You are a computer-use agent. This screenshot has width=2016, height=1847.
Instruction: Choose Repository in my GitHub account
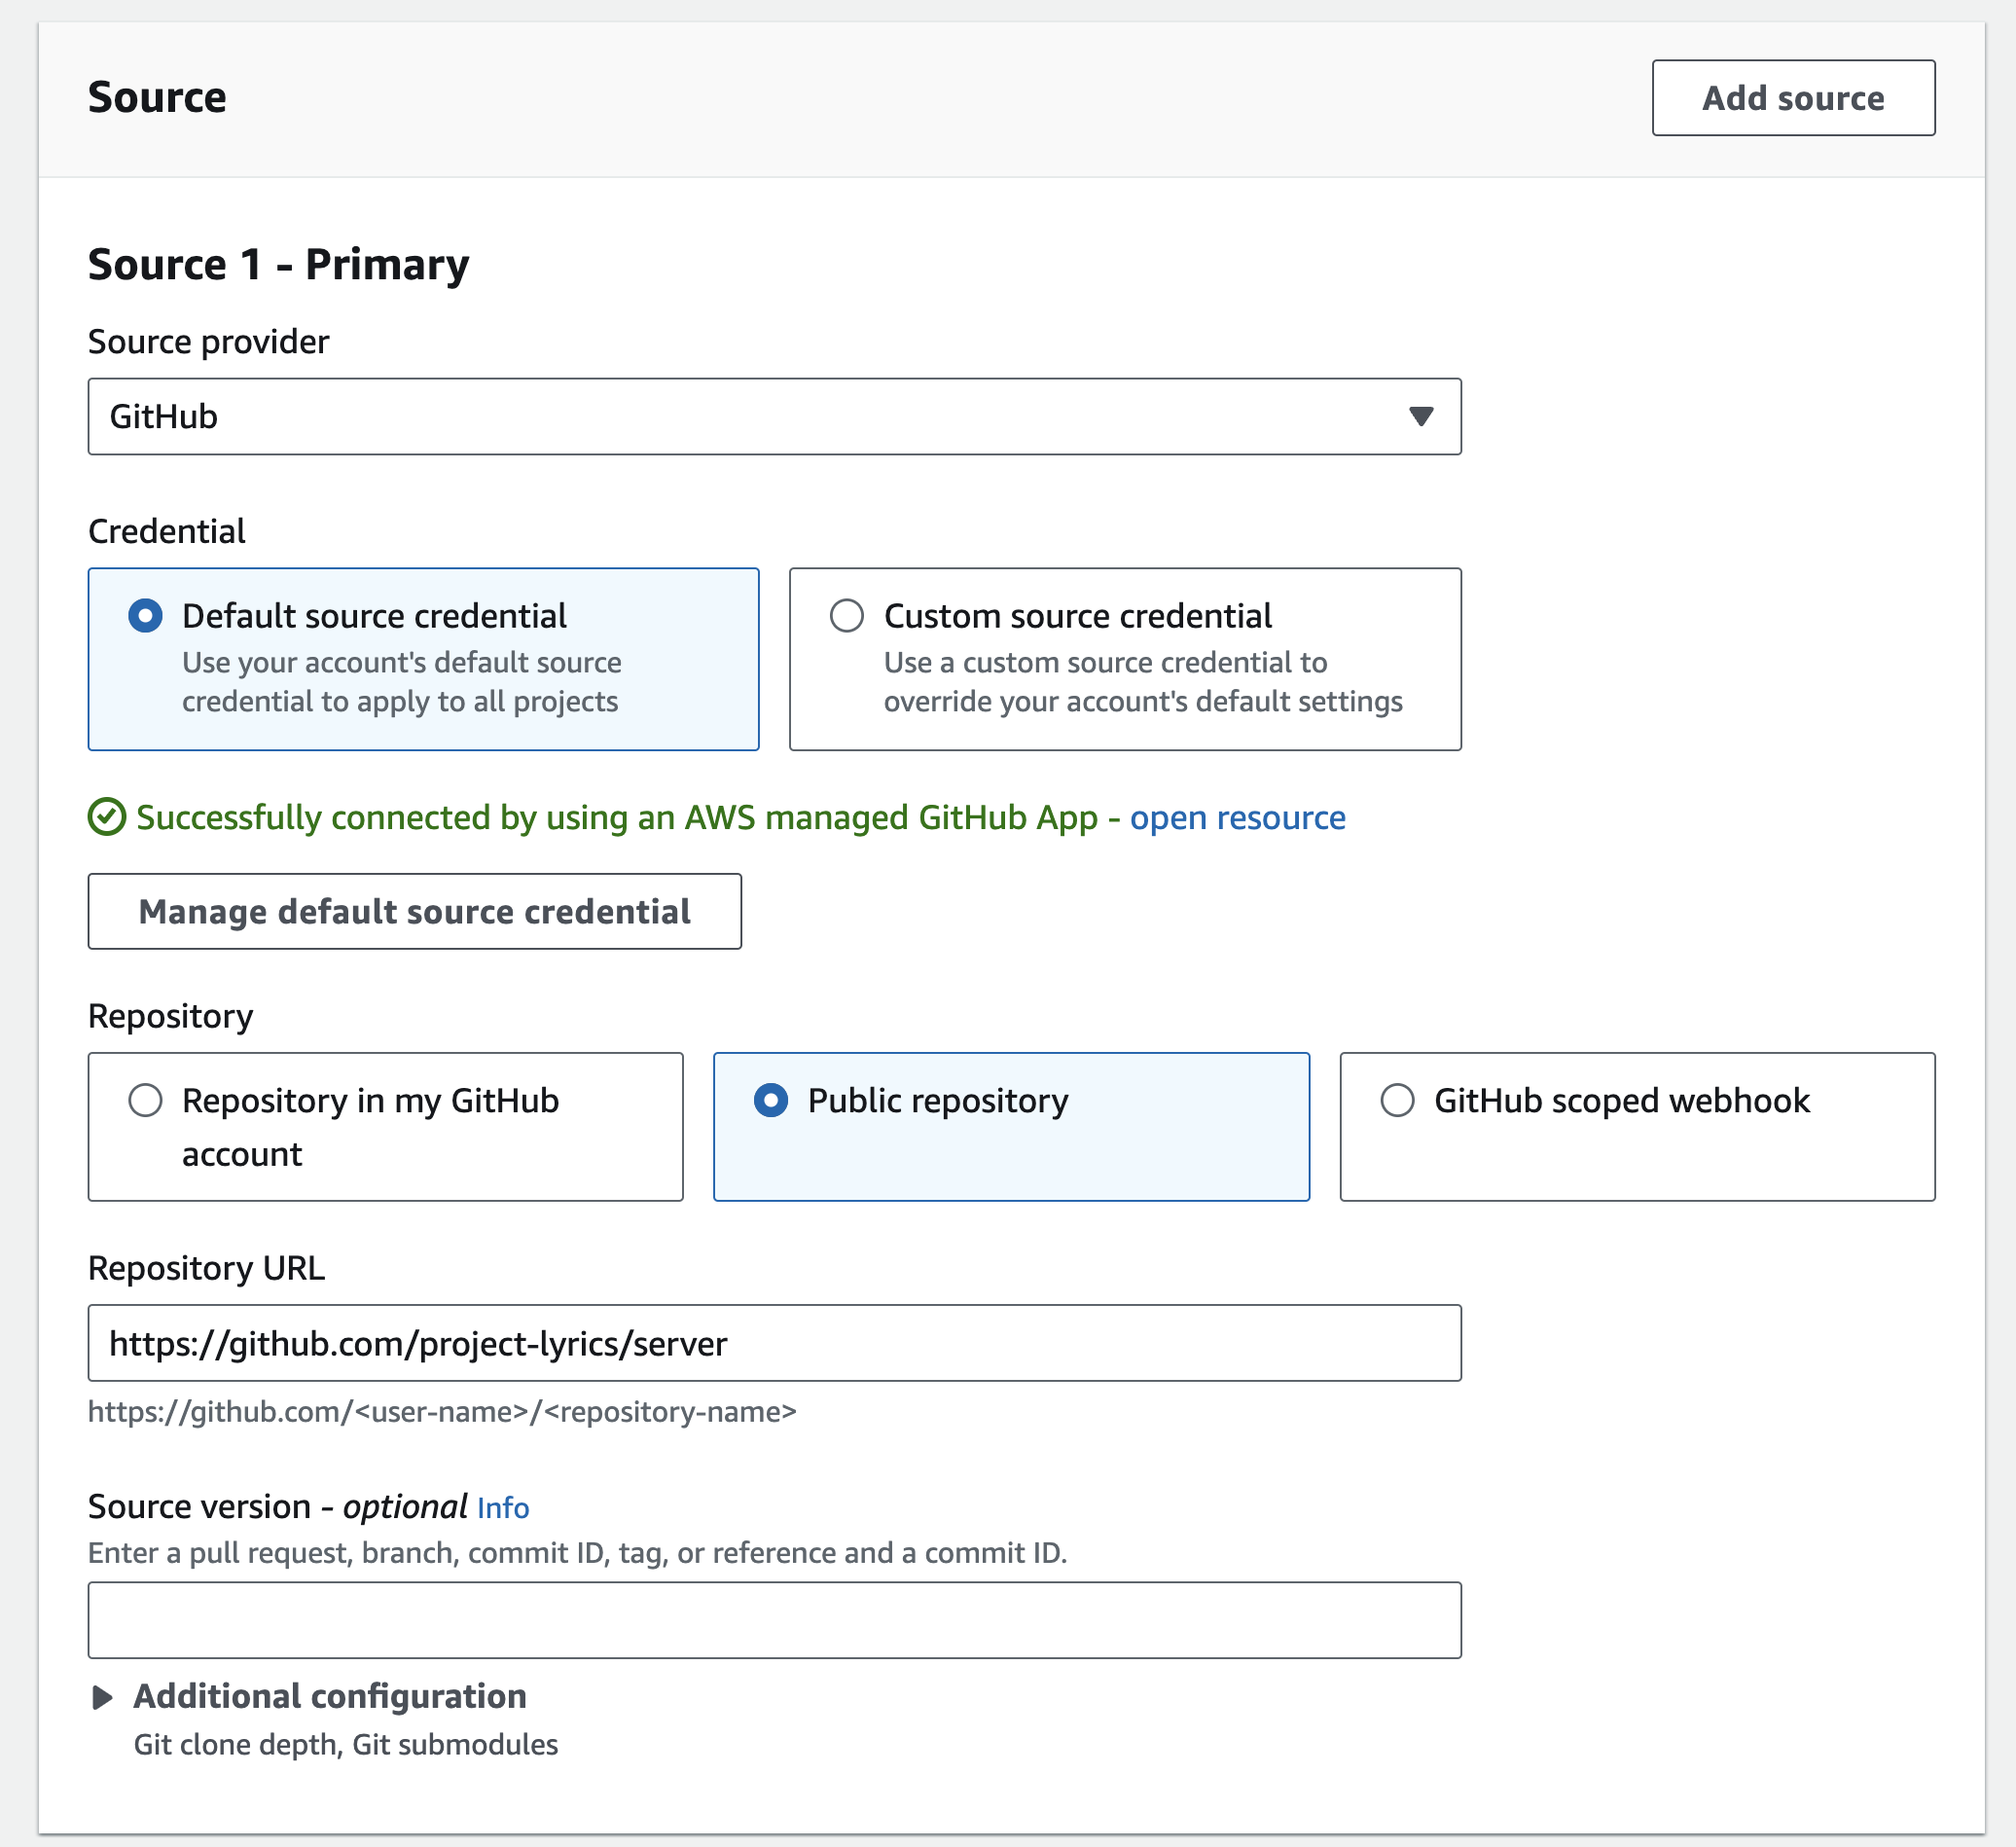pos(145,1100)
